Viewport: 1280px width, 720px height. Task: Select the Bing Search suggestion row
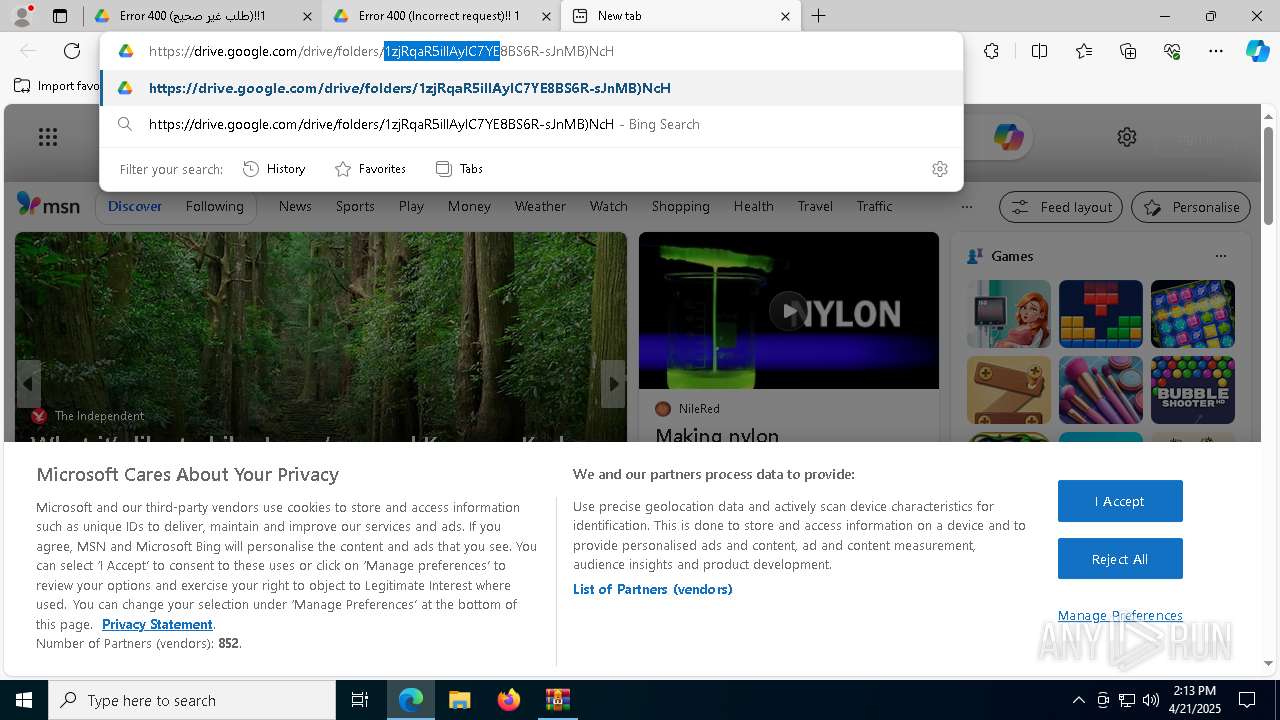coord(531,124)
